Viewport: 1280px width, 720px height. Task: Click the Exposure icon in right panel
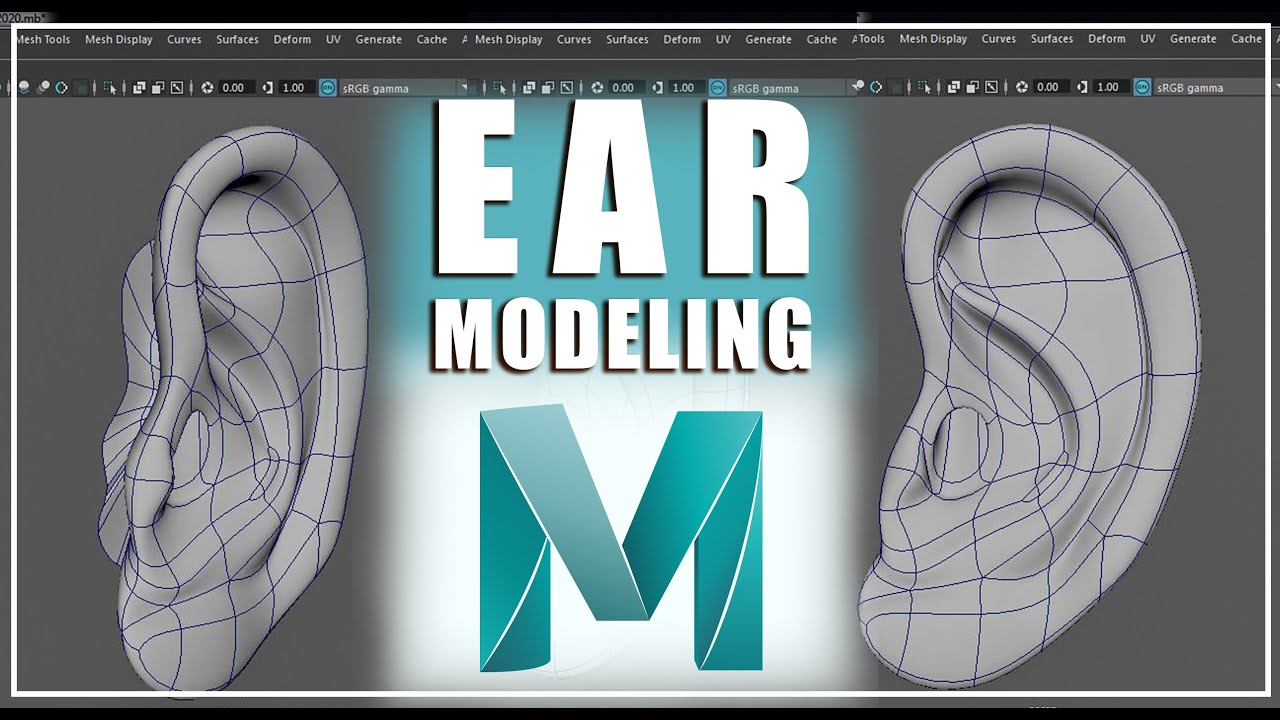[x=1022, y=87]
